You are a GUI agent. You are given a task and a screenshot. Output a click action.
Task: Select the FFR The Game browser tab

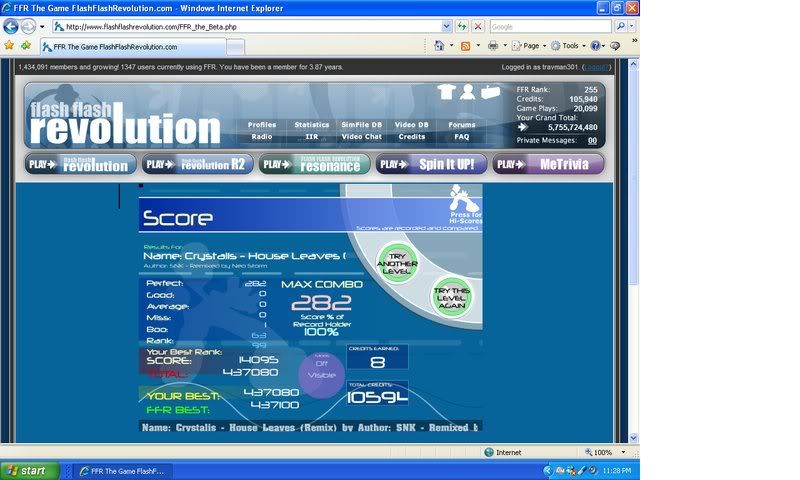[x=110, y=47]
